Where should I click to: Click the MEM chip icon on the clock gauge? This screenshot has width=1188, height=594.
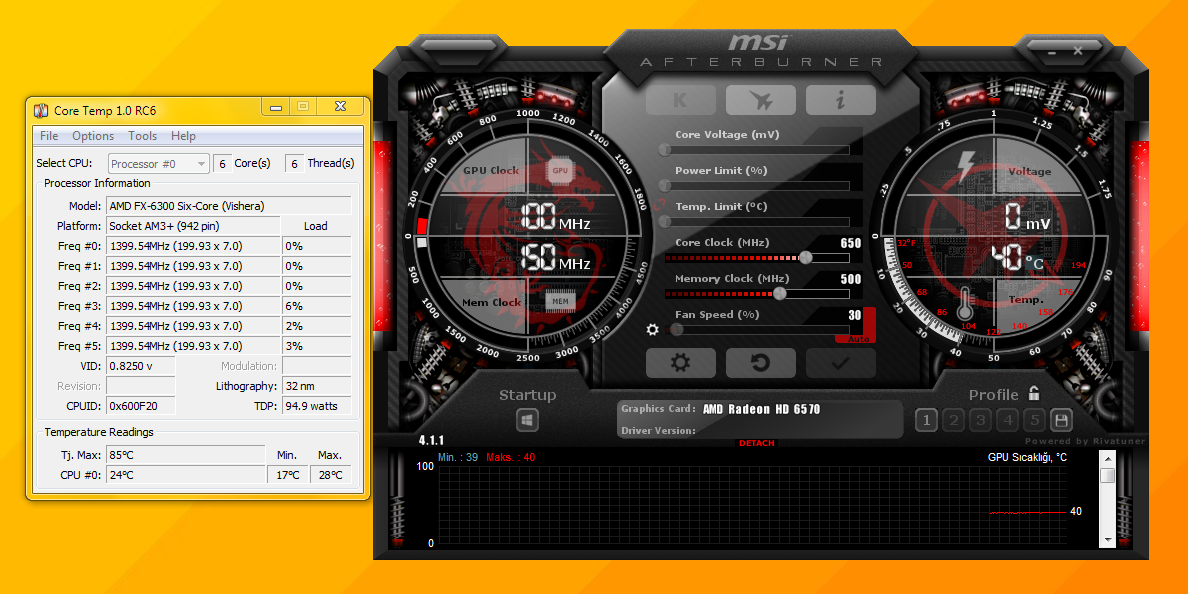click(560, 302)
